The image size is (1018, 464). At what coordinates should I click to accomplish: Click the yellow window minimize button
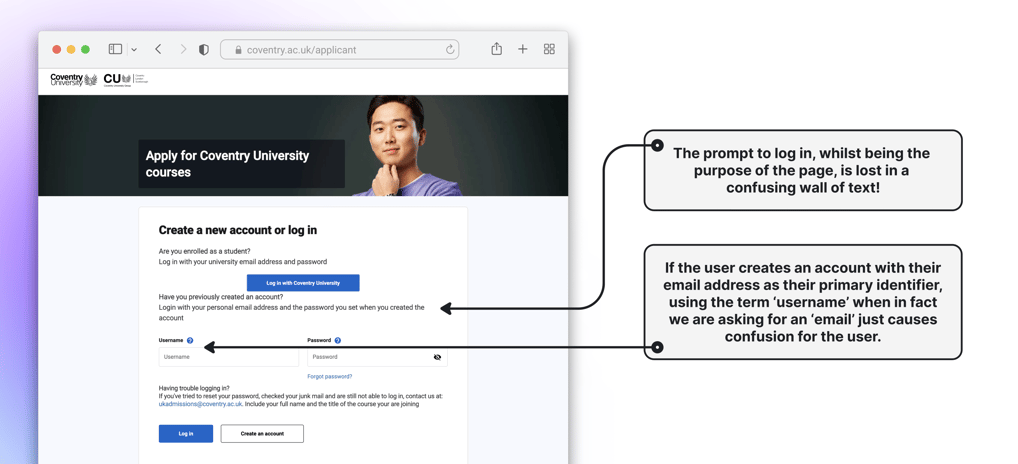coord(71,49)
